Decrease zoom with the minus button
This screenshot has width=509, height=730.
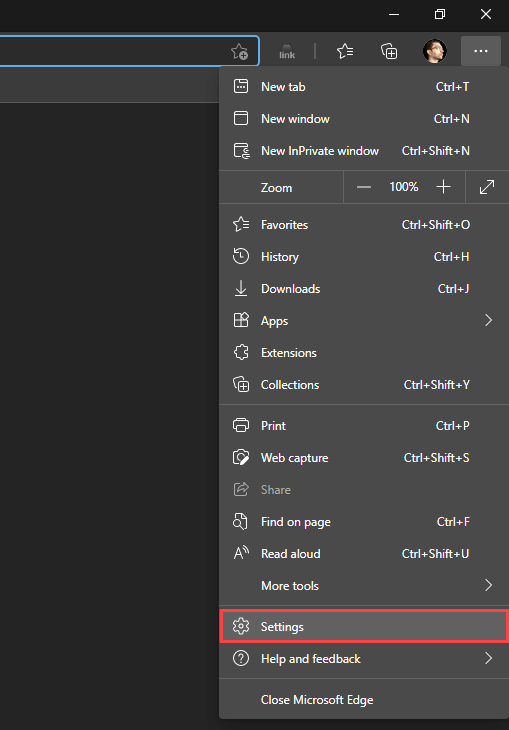(x=364, y=187)
